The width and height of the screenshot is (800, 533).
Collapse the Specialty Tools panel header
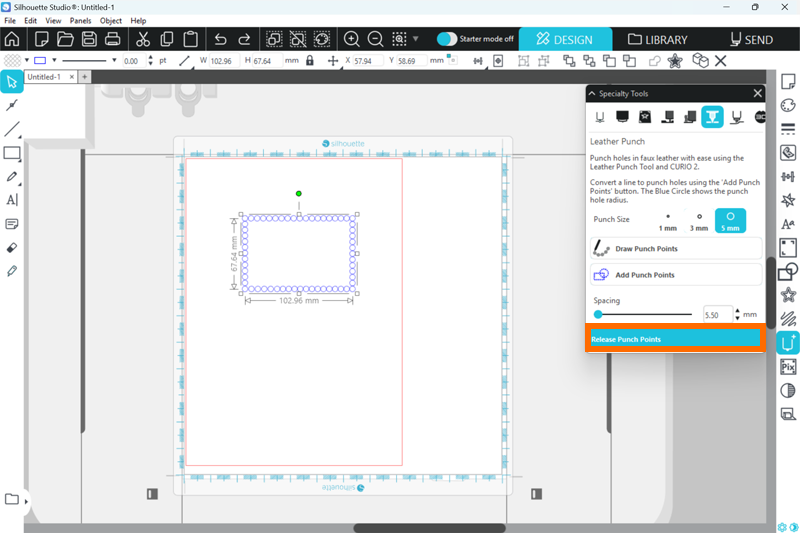592,93
